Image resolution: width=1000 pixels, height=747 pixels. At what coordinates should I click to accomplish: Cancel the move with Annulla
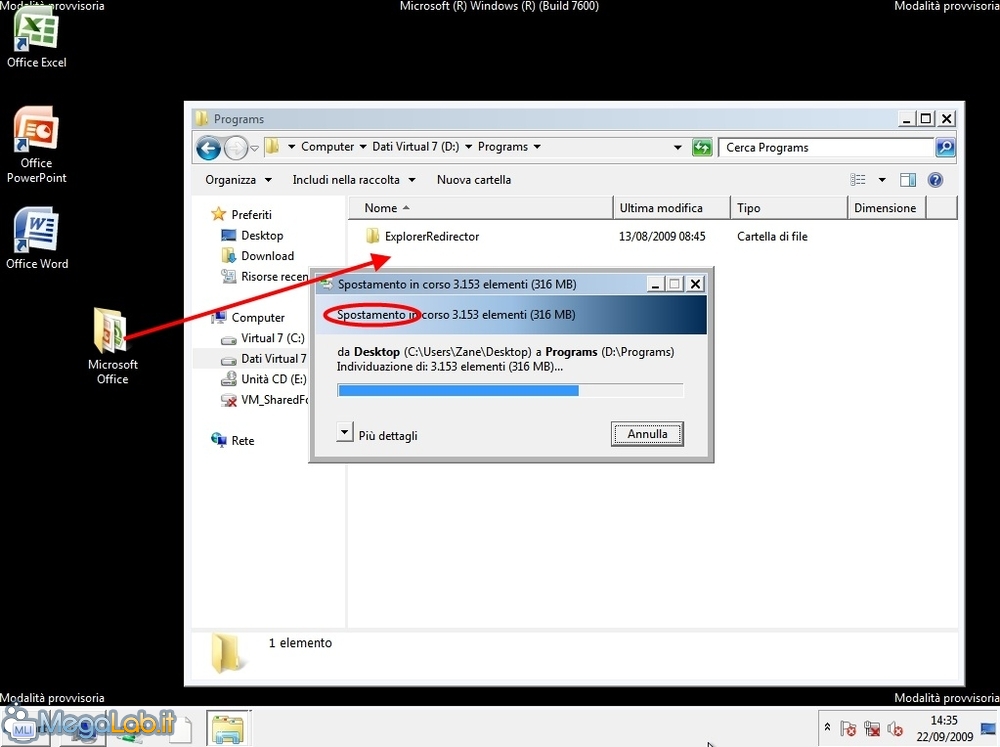647,434
